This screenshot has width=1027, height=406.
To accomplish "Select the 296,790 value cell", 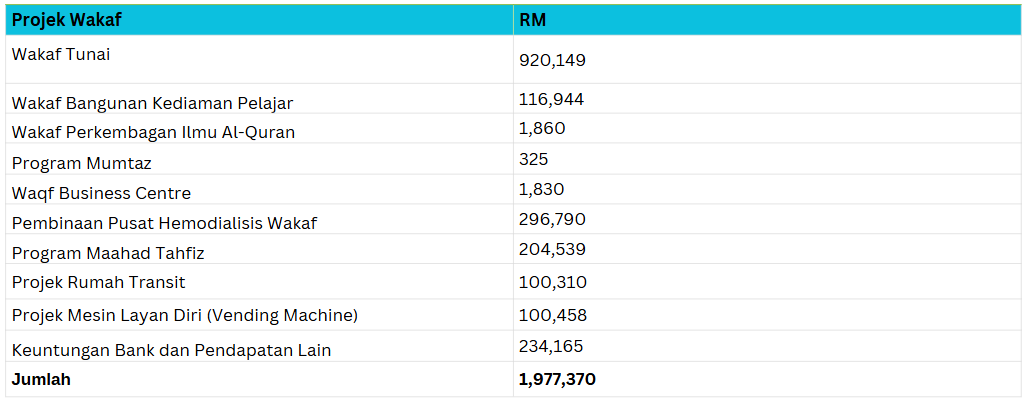I will pos(552,219).
